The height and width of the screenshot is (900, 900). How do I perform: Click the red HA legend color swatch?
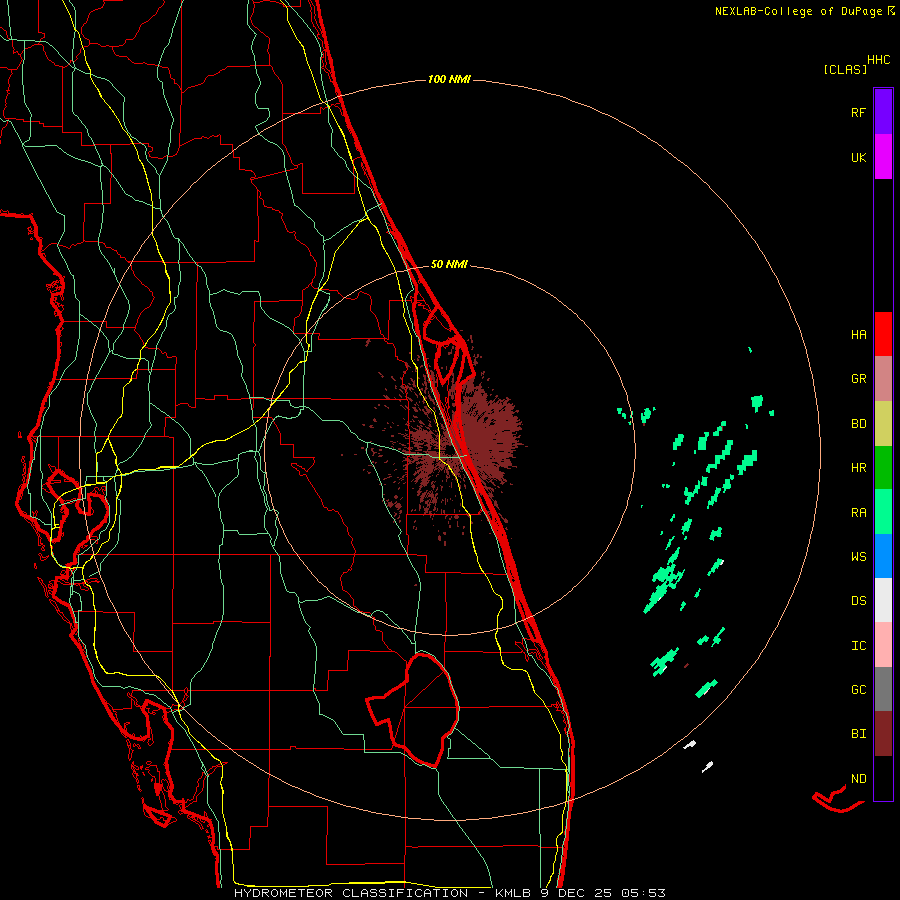pyautogui.click(x=883, y=334)
